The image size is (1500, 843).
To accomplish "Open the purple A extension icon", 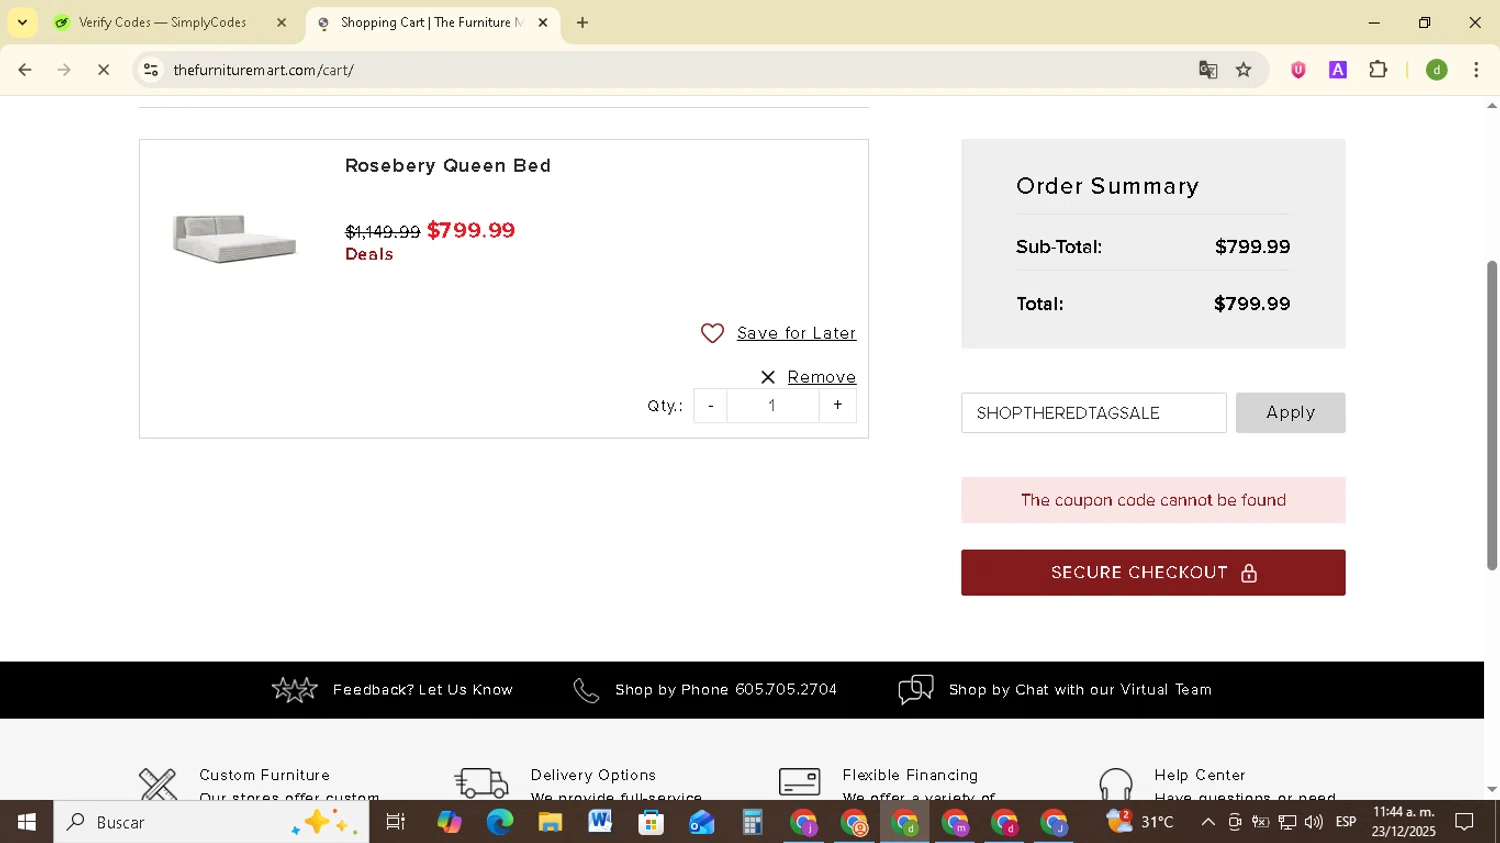I will (x=1338, y=70).
